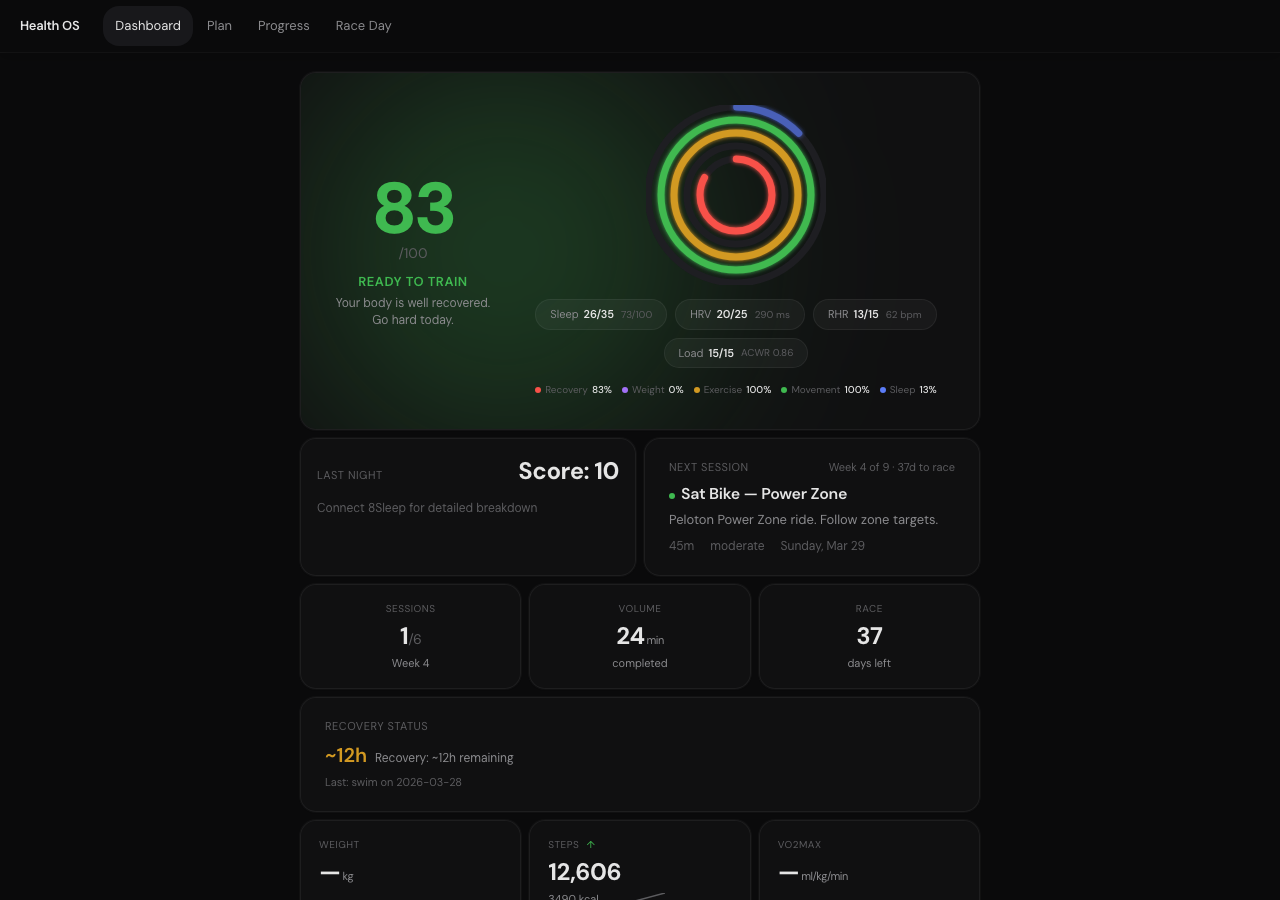Click the Steps count 12,606
The height and width of the screenshot is (900, 1280).
(584, 872)
